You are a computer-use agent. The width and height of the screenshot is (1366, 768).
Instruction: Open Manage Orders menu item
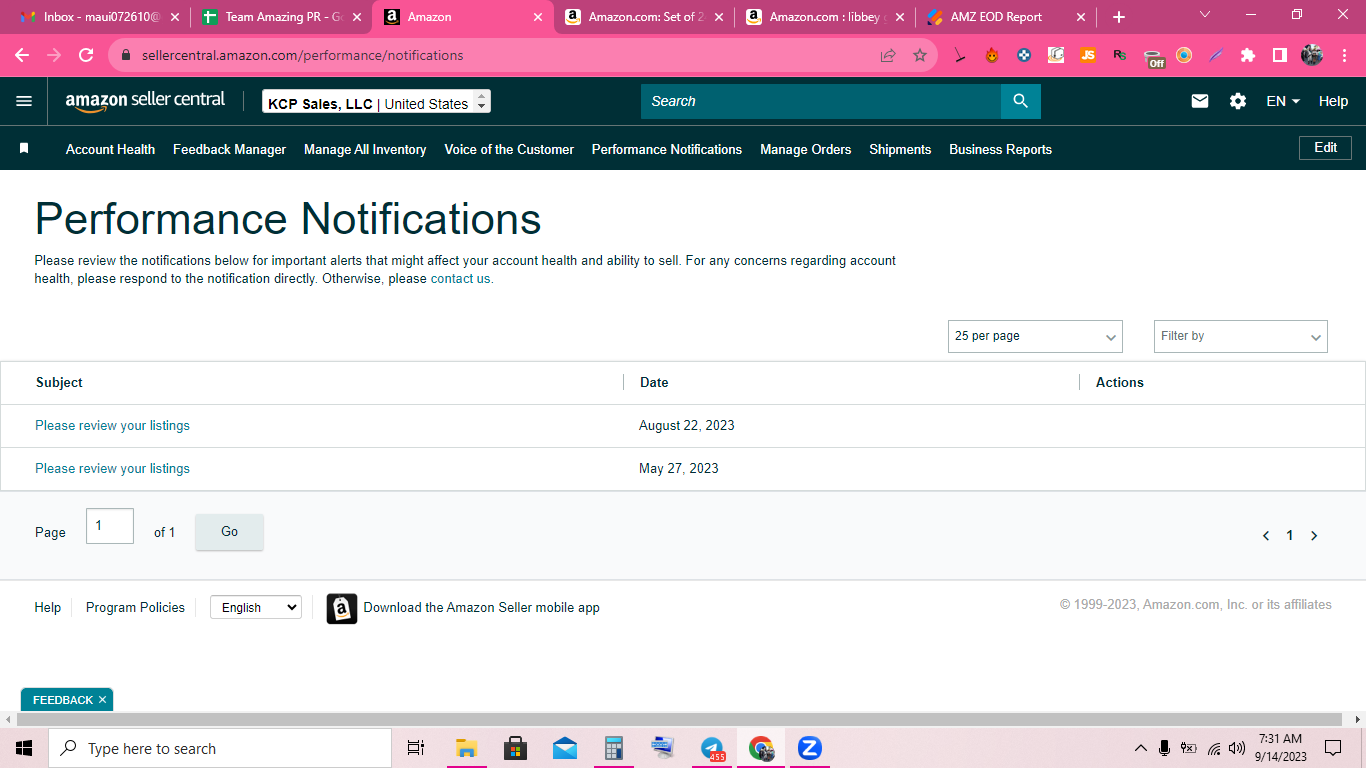pyautogui.click(x=805, y=149)
